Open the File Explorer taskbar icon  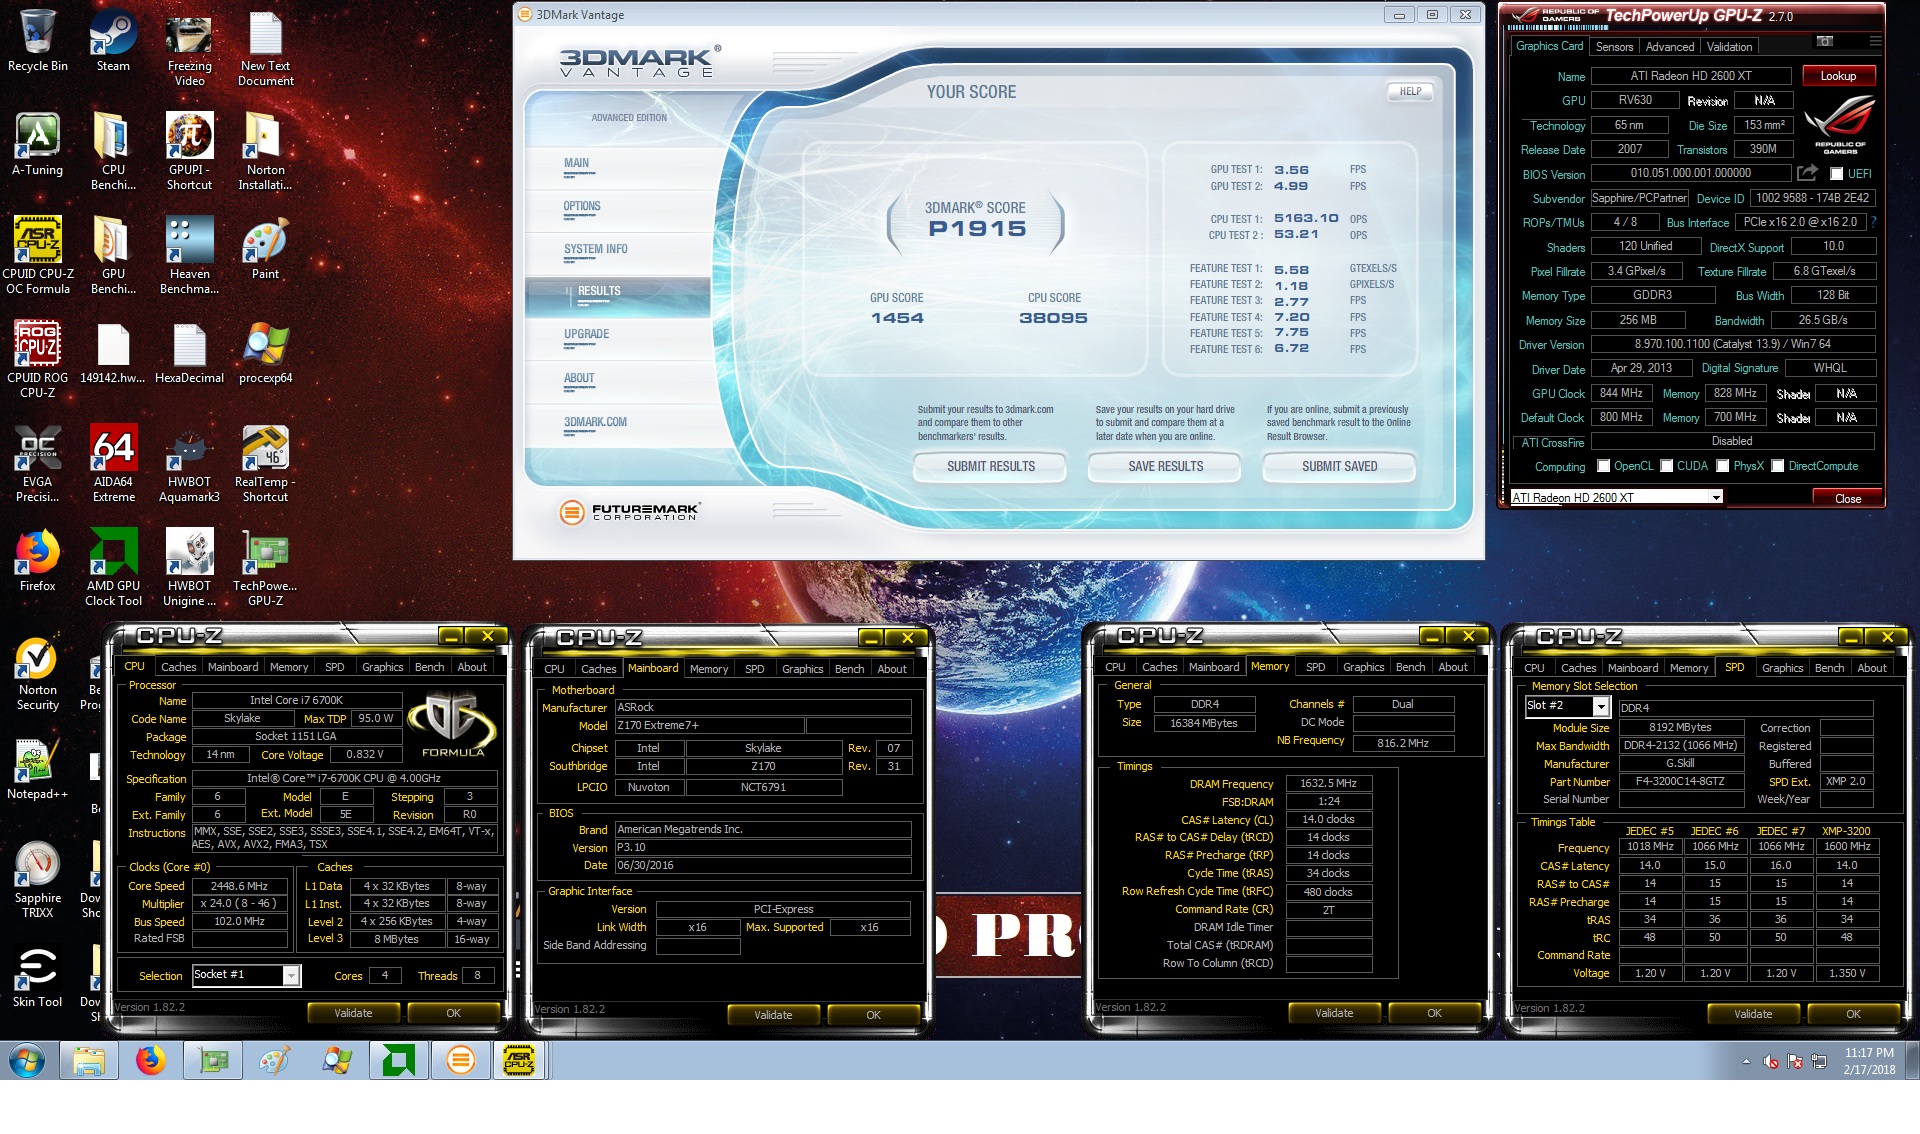(x=88, y=1060)
